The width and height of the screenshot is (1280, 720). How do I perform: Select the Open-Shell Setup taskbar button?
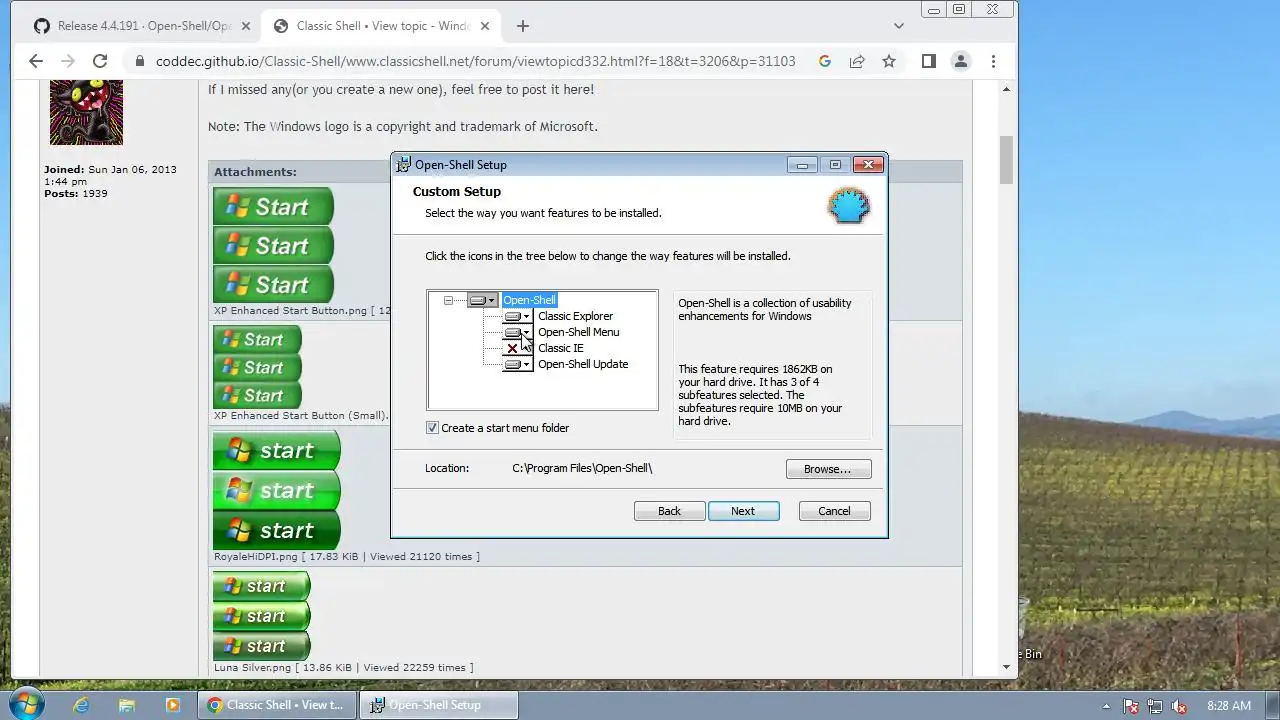pos(439,705)
